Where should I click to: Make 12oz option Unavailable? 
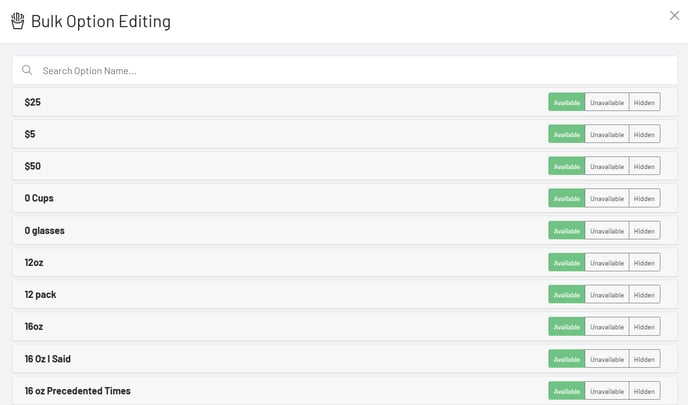pyautogui.click(x=606, y=262)
